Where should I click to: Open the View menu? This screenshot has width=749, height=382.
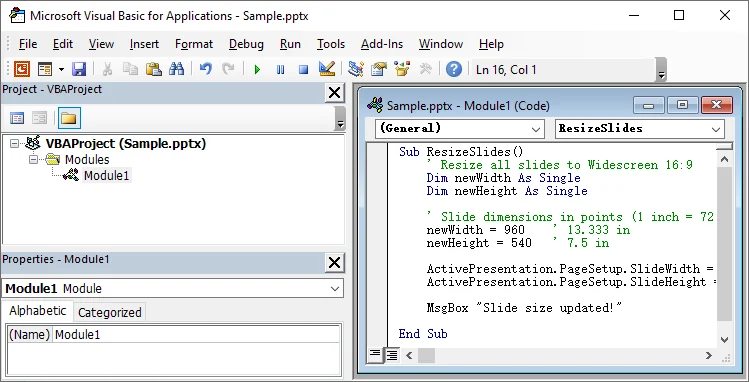(x=101, y=44)
